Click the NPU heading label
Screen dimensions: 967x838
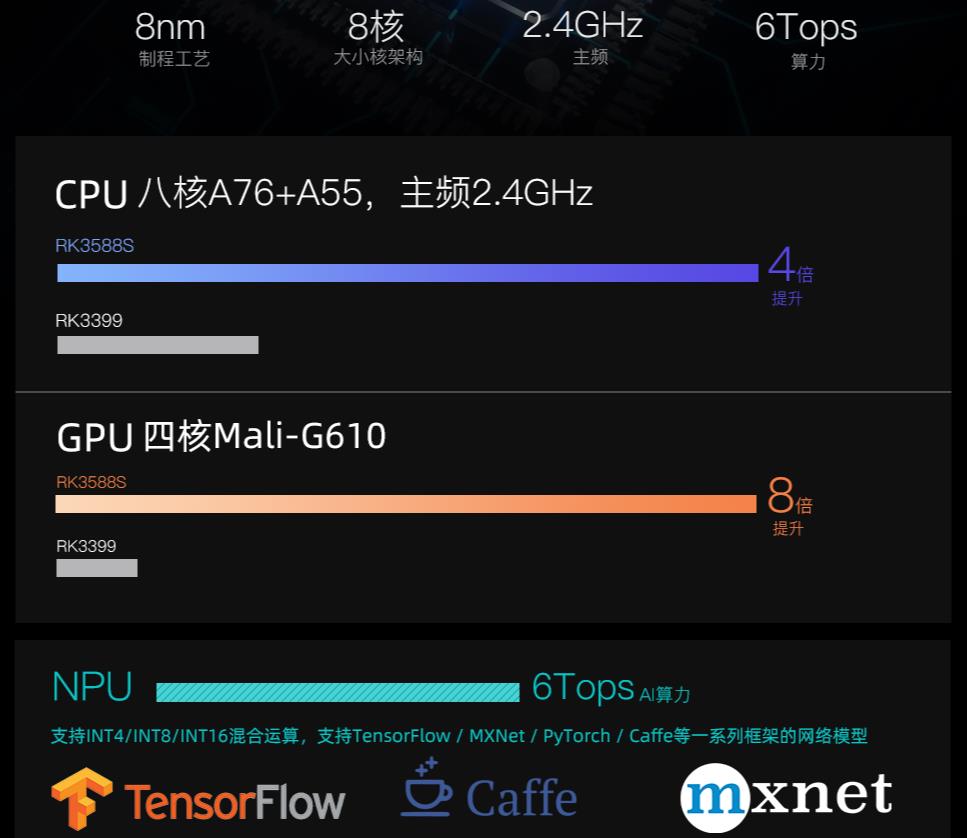tap(92, 687)
